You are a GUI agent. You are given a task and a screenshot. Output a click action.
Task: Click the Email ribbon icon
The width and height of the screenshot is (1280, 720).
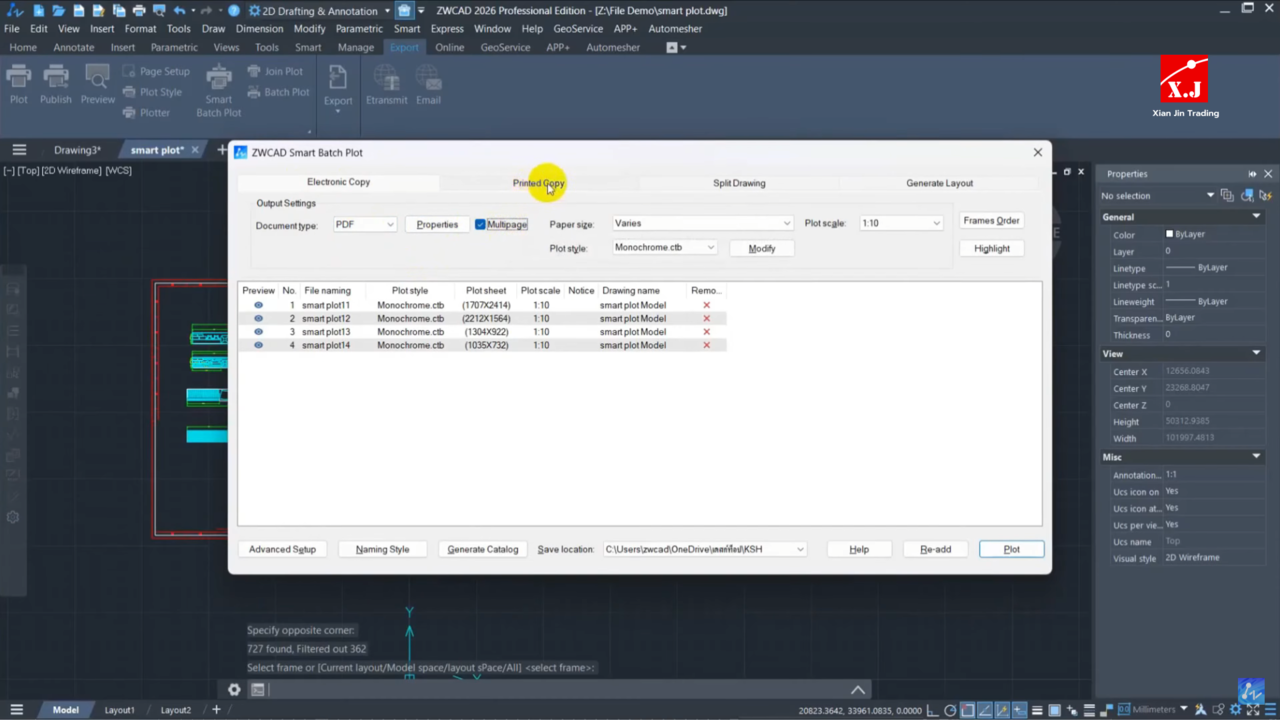coord(428,85)
